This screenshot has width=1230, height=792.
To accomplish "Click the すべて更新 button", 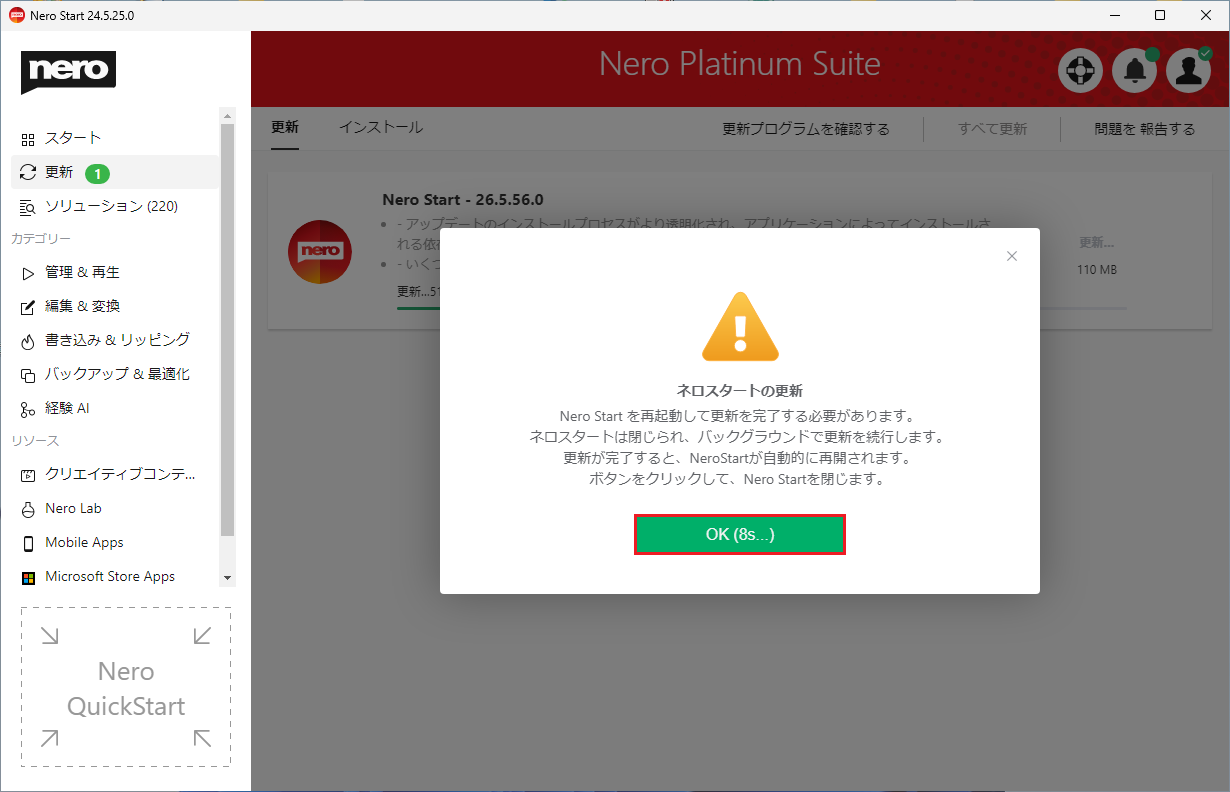I will (992, 129).
